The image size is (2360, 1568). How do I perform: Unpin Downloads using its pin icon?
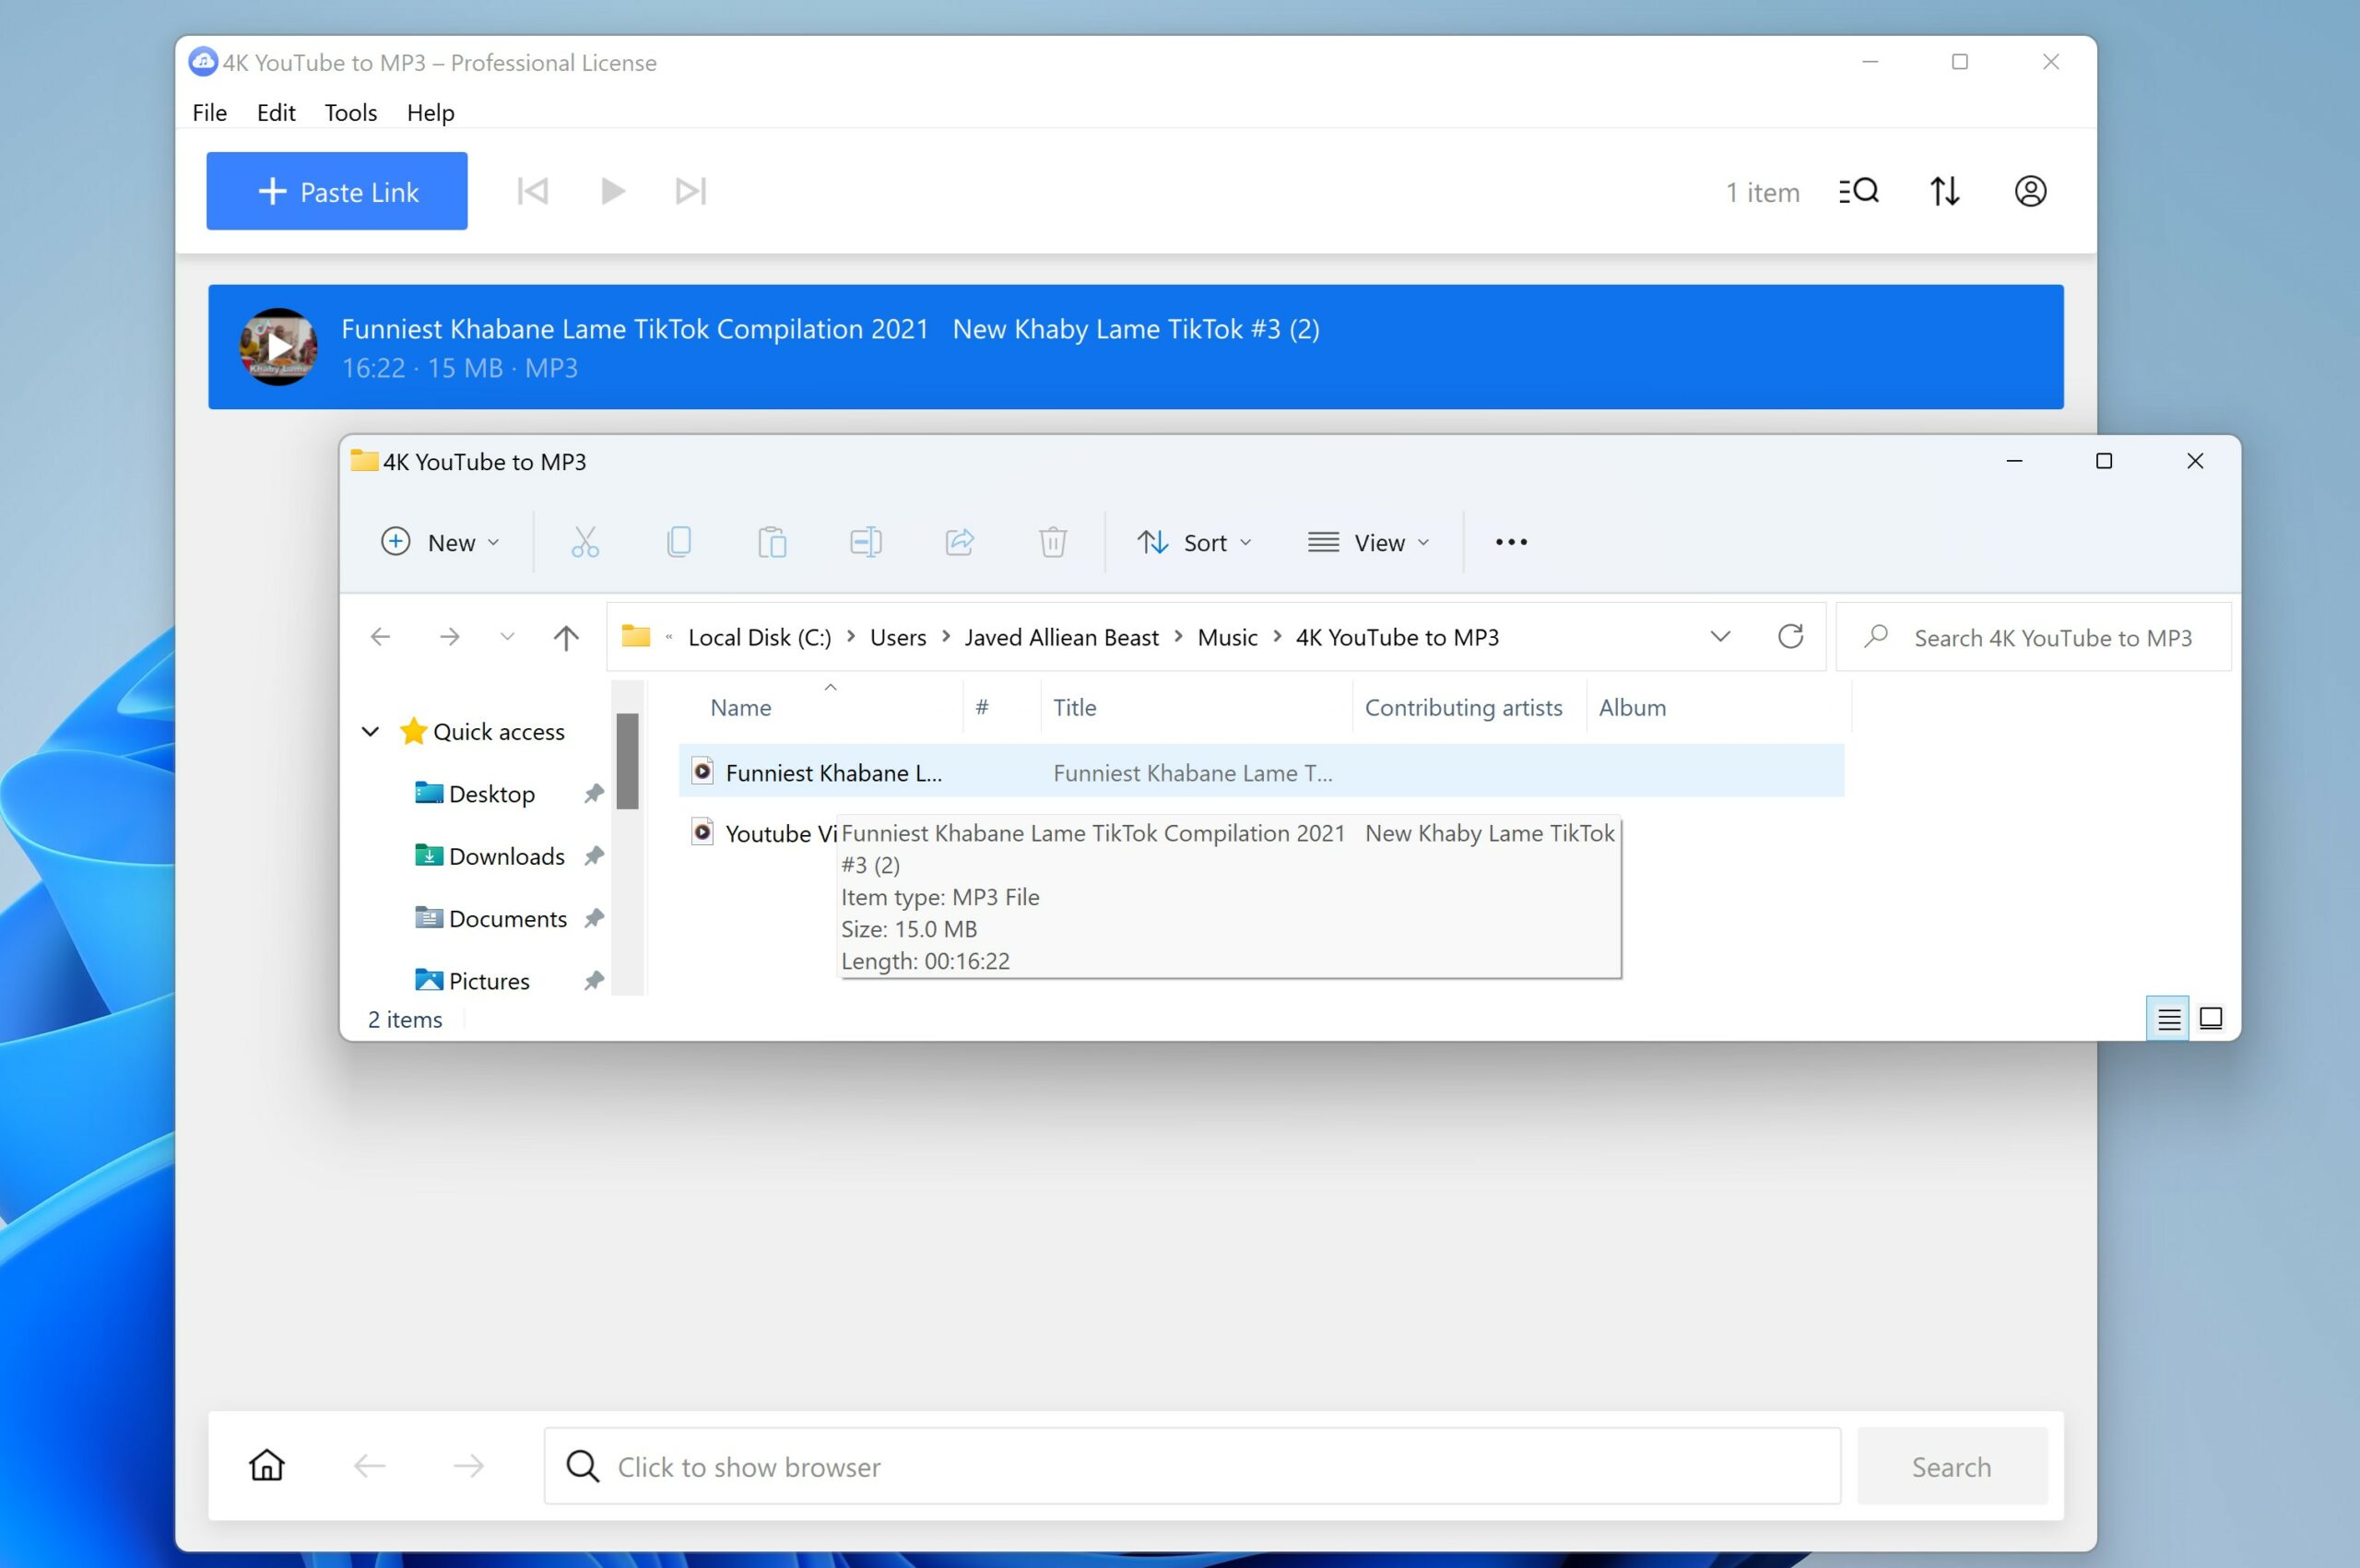pyautogui.click(x=594, y=856)
